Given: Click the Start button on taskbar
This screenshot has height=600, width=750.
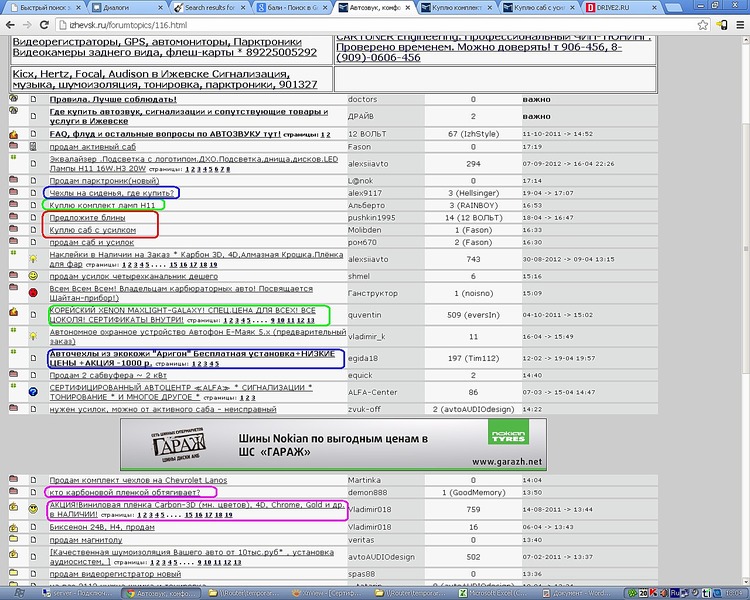Looking at the screenshot, I should tap(18, 594).
